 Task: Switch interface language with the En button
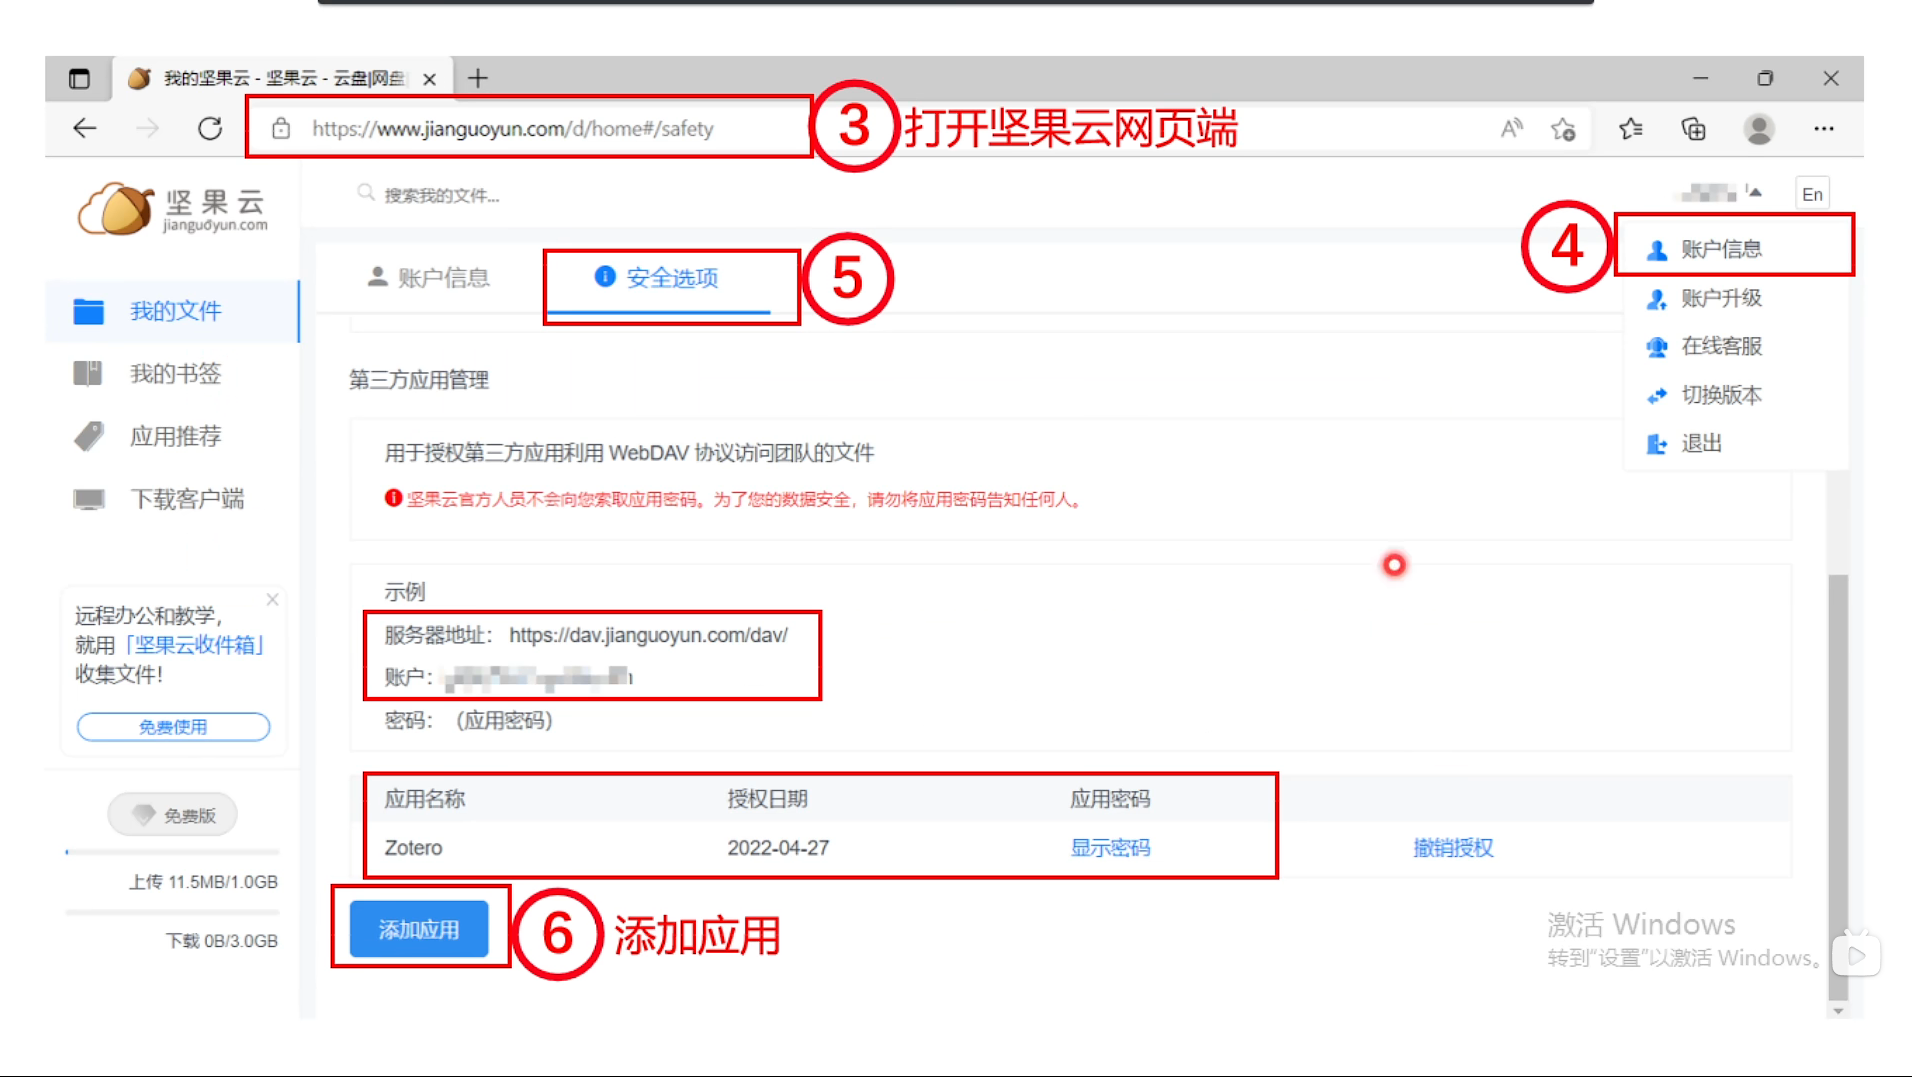1812,192
